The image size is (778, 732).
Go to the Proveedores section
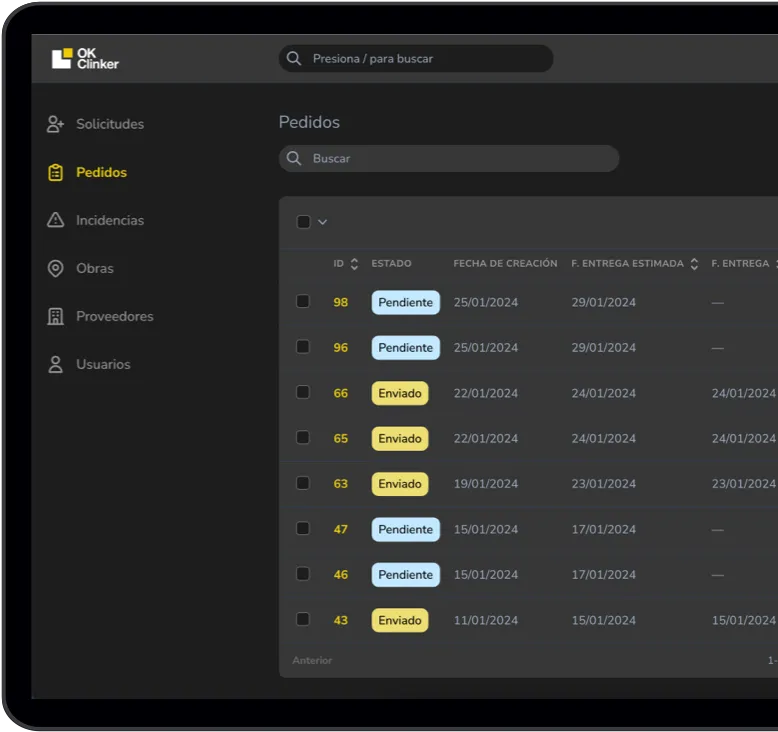(114, 316)
